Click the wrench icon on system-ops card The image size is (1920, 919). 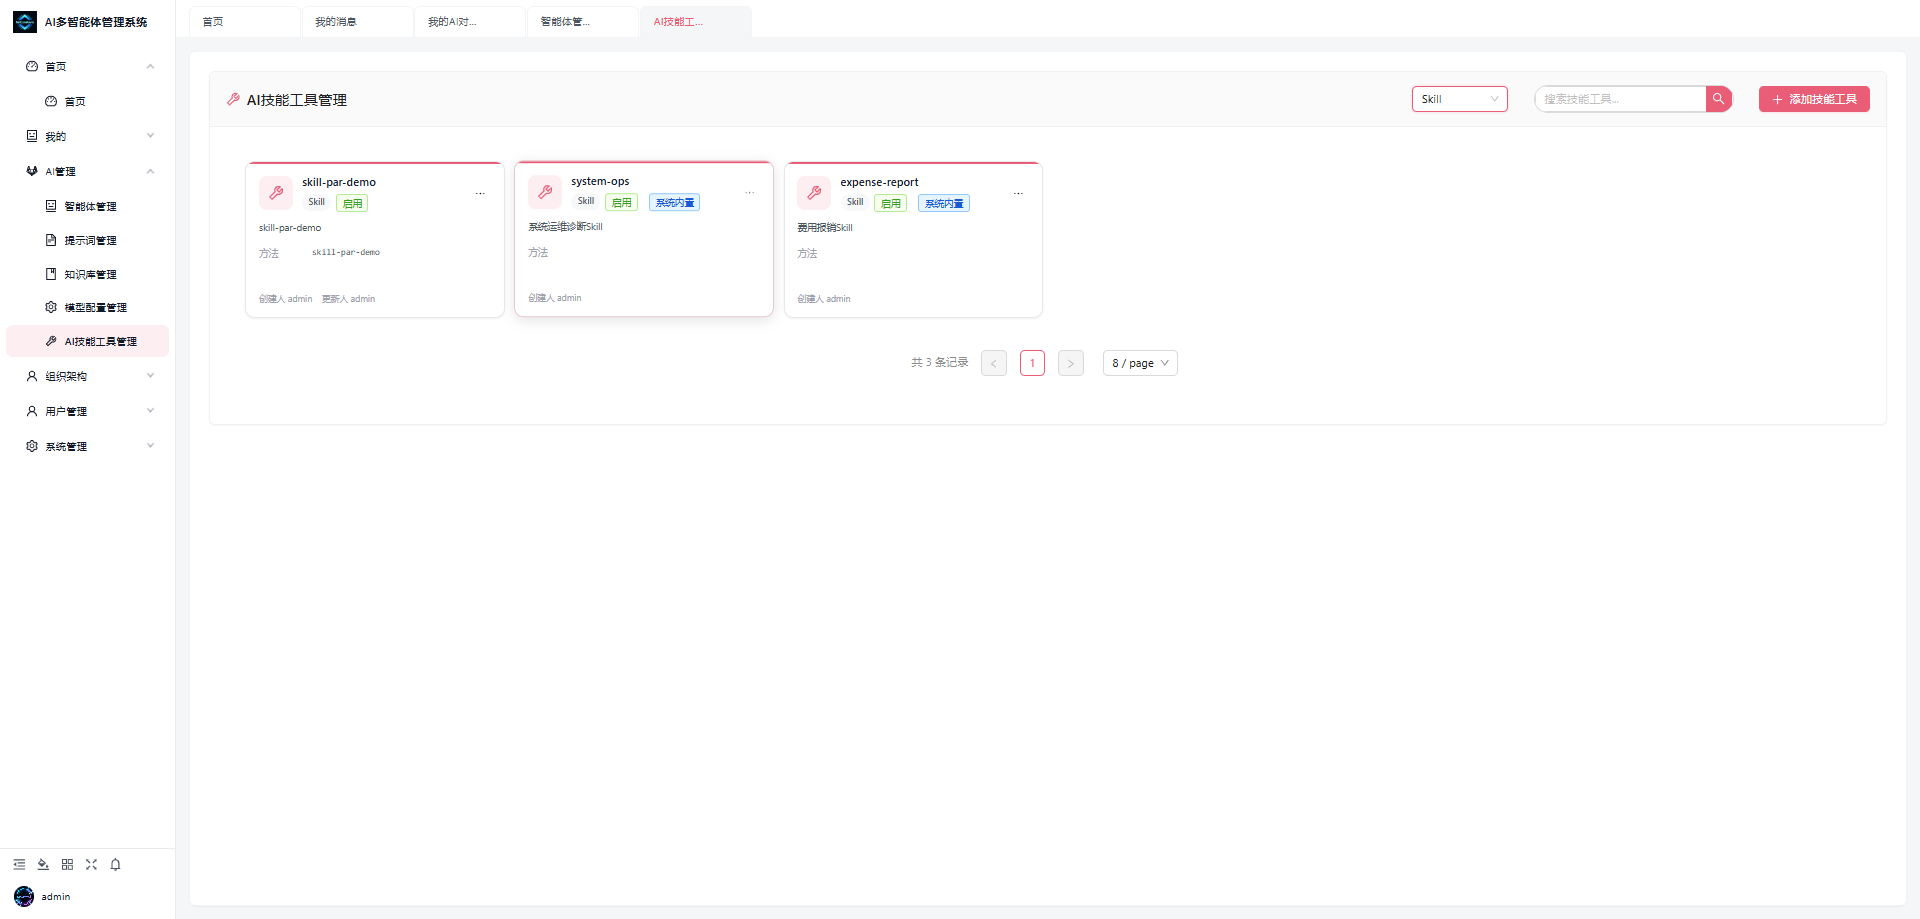tap(545, 191)
